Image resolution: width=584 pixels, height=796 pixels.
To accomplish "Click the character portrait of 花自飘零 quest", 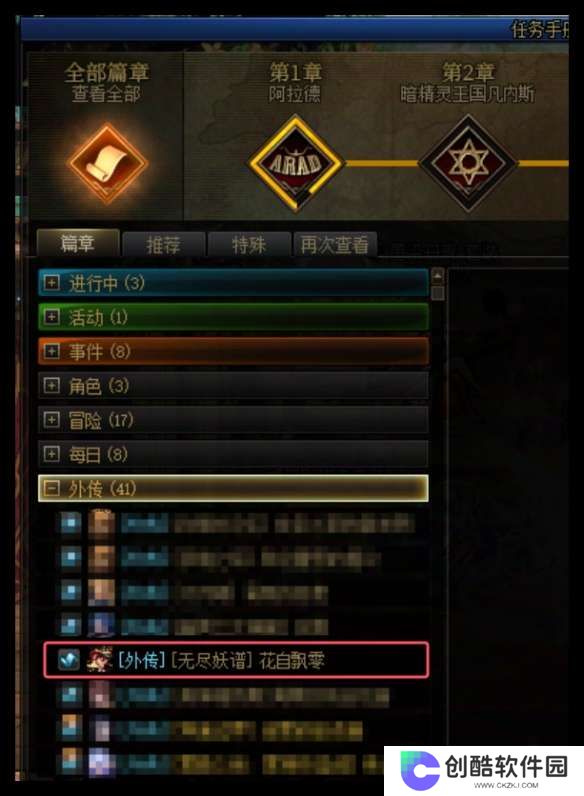I will tap(100, 660).
